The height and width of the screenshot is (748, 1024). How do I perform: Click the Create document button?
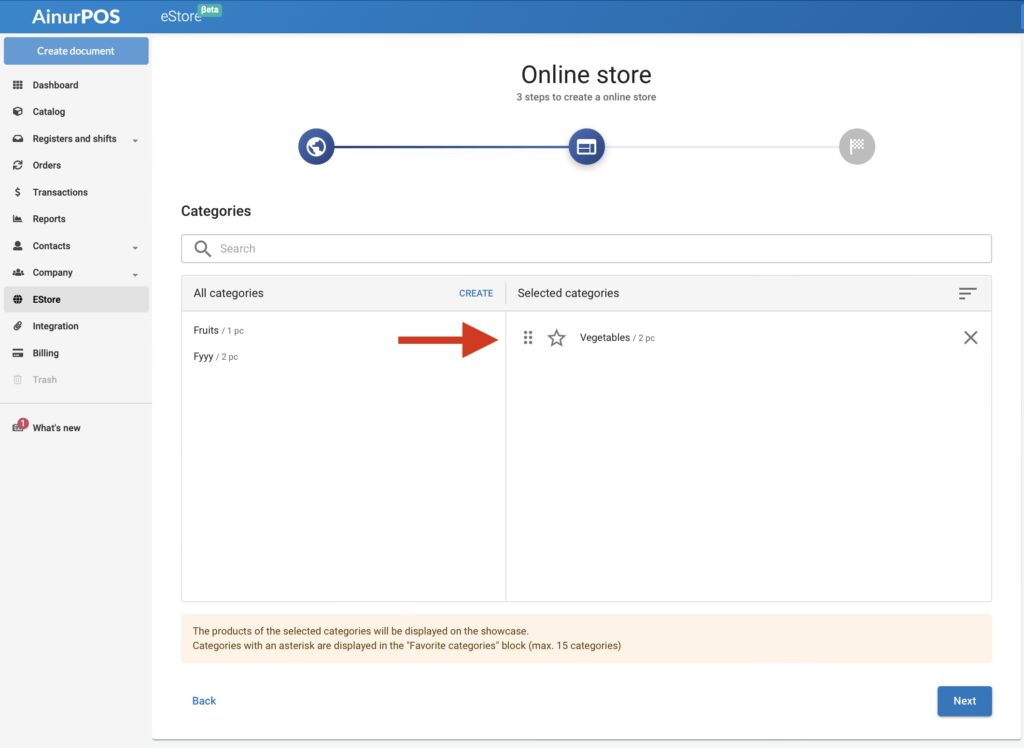pyautogui.click(x=76, y=51)
